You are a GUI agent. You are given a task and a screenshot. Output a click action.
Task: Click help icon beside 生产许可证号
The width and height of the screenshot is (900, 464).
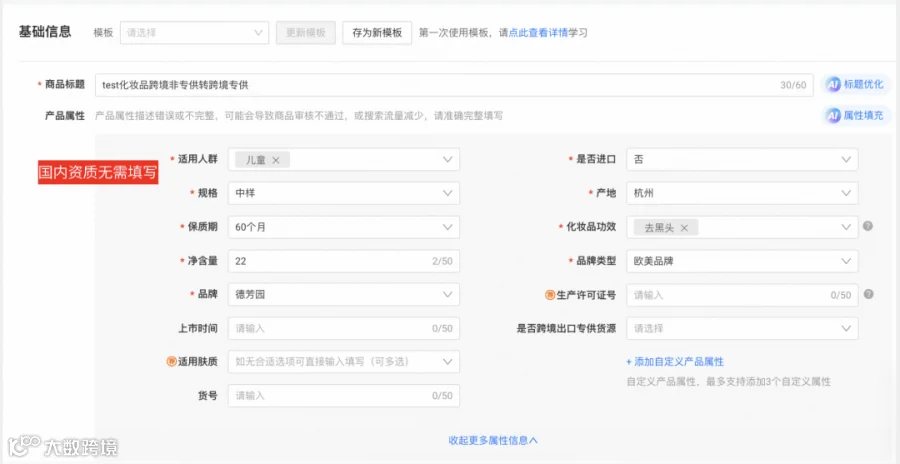[x=868, y=294]
